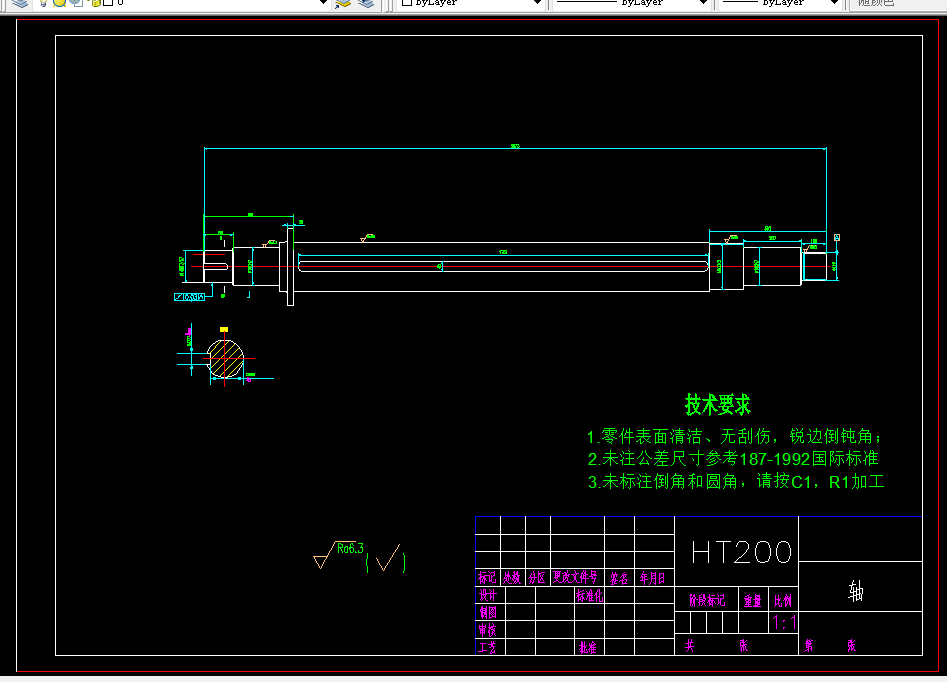Select note line 3.未标注倒角和圆角
The image size is (947, 682).
(x=736, y=481)
